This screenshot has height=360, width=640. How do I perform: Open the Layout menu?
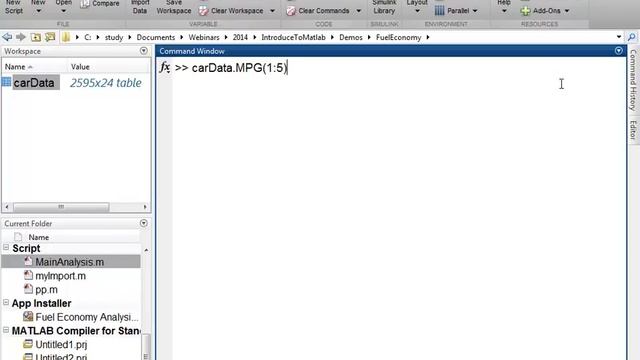[x=417, y=6]
